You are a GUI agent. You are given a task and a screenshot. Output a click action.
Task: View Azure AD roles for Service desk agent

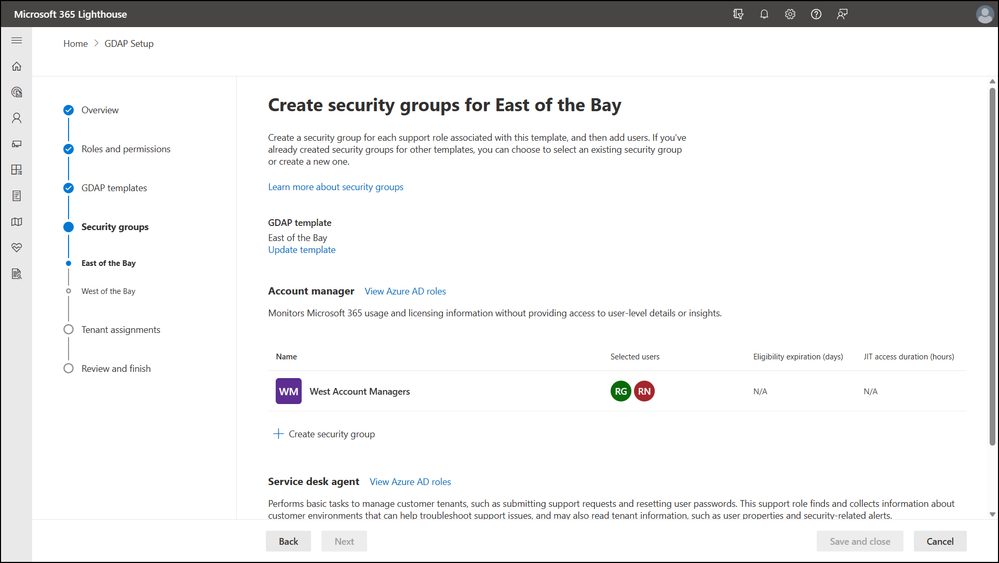(410, 481)
